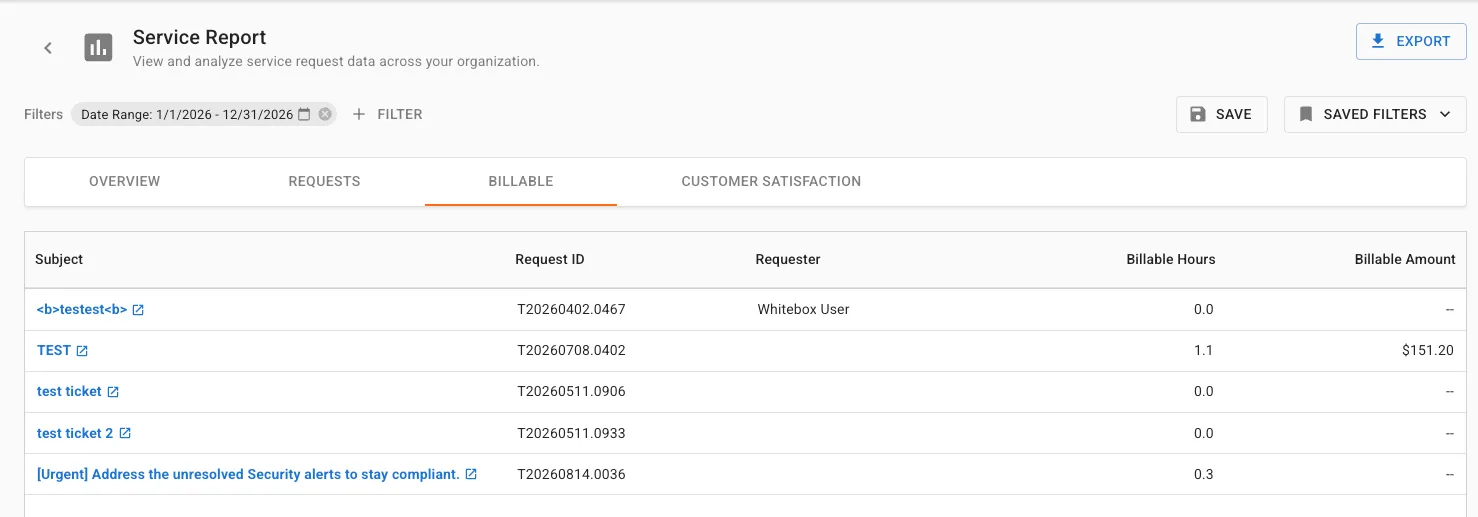This screenshot has height=517, width=1478.
Task: Open calendar icon in Date Range filter
Action: [x=305, y=114]
